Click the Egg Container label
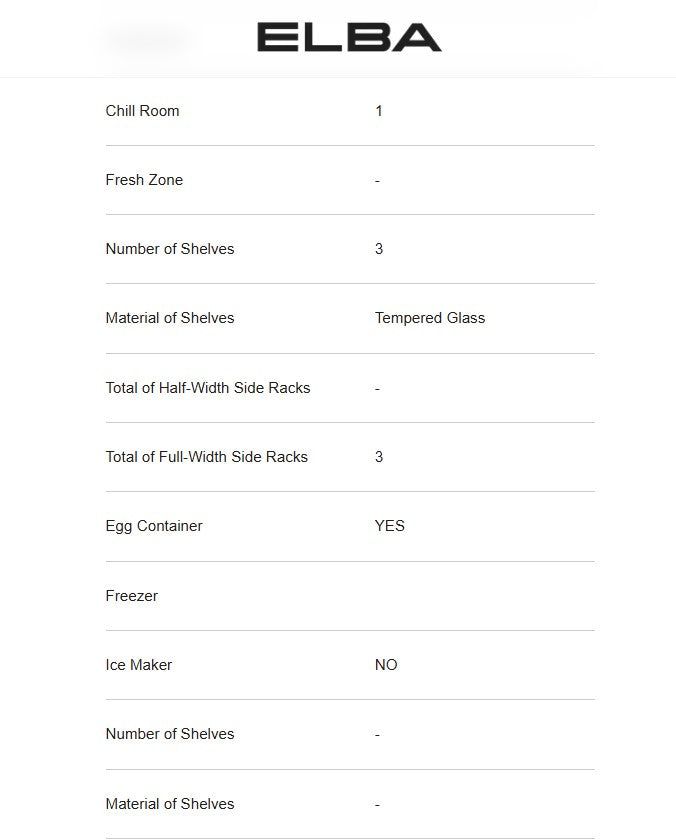This screenshot has width=676, height=840. pos(154,526)
